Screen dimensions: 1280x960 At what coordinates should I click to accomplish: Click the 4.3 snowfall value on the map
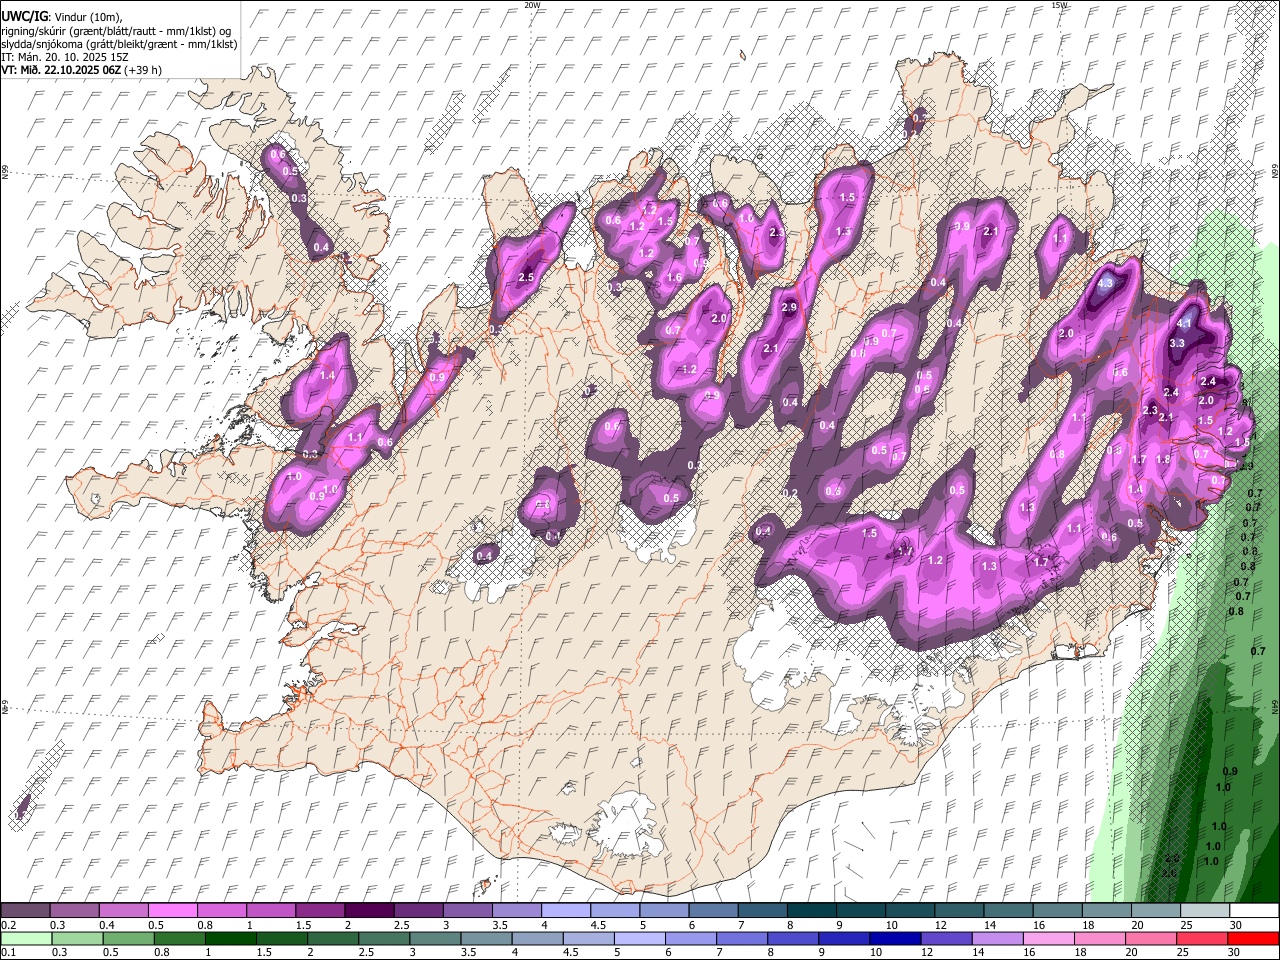tap(1105, 283)
